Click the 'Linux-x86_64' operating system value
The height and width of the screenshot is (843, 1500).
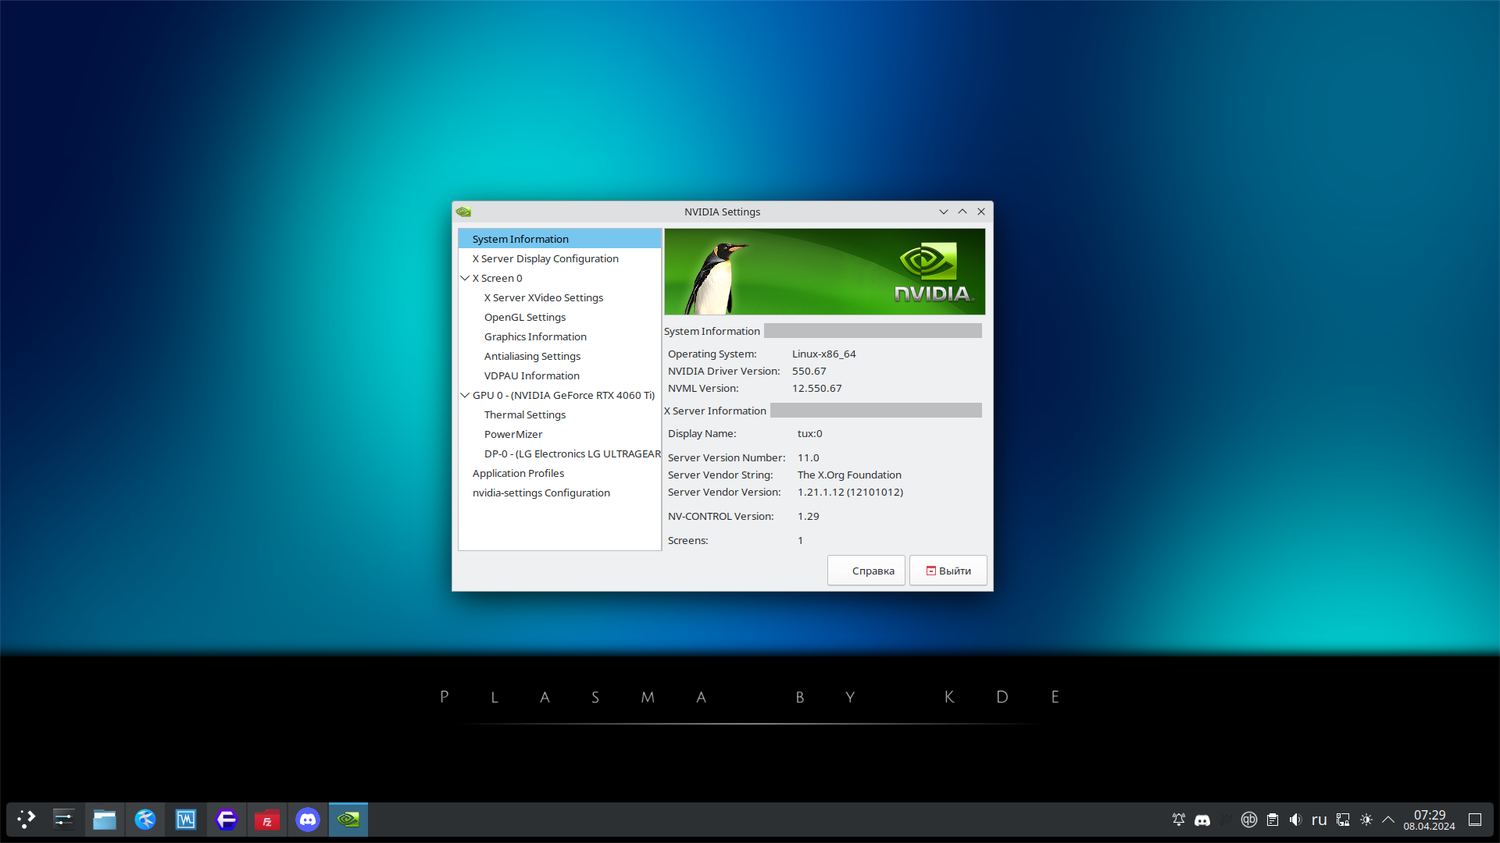(x=824, y=354)
